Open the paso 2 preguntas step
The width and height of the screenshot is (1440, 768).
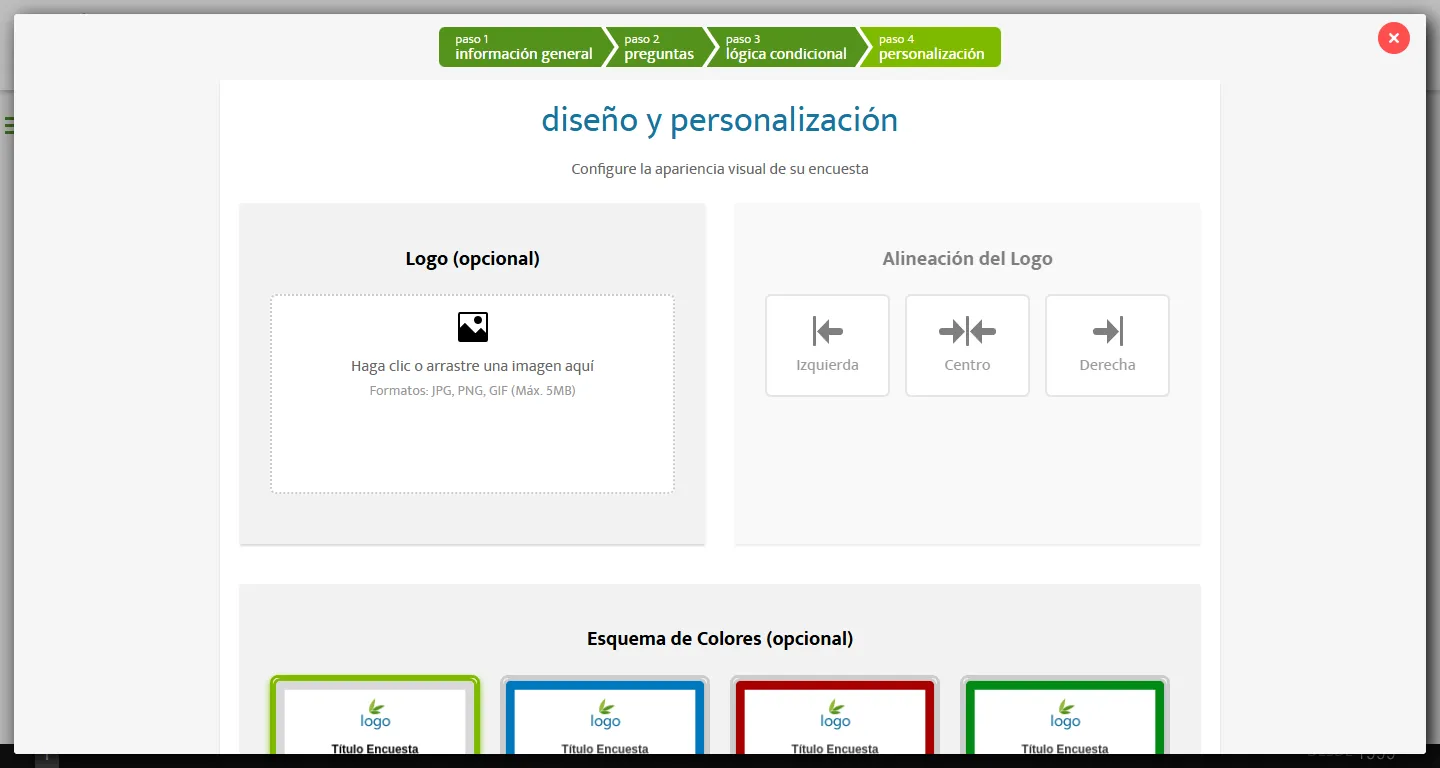point(660,46)
